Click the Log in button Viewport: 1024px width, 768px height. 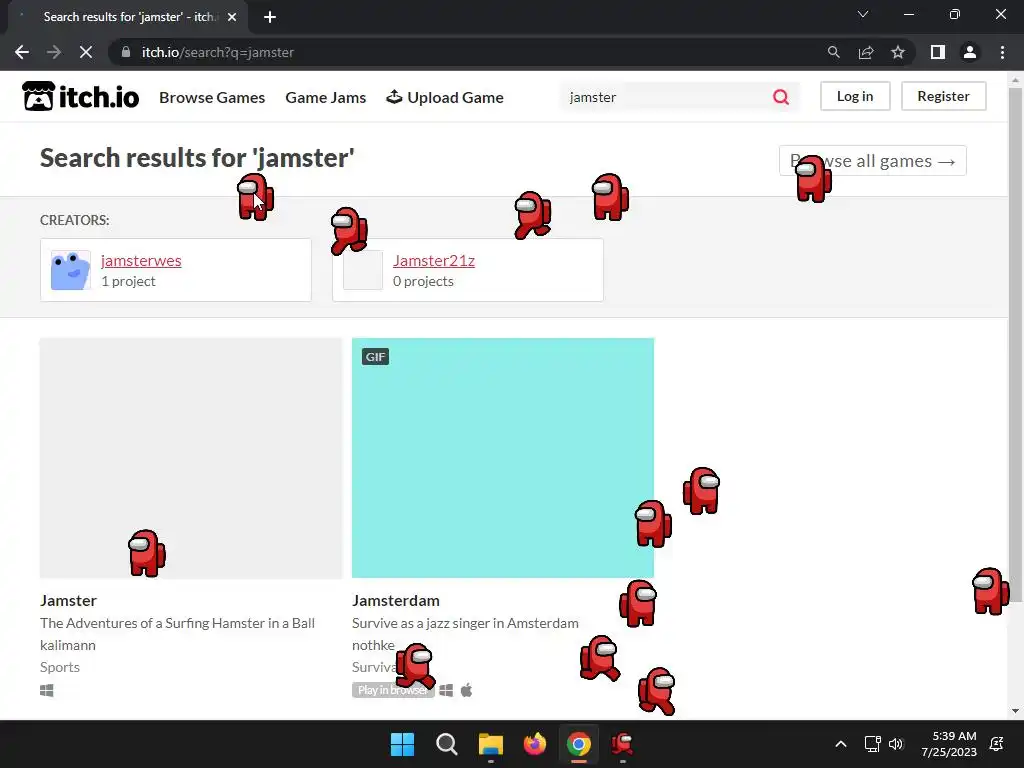pos(855,96)
